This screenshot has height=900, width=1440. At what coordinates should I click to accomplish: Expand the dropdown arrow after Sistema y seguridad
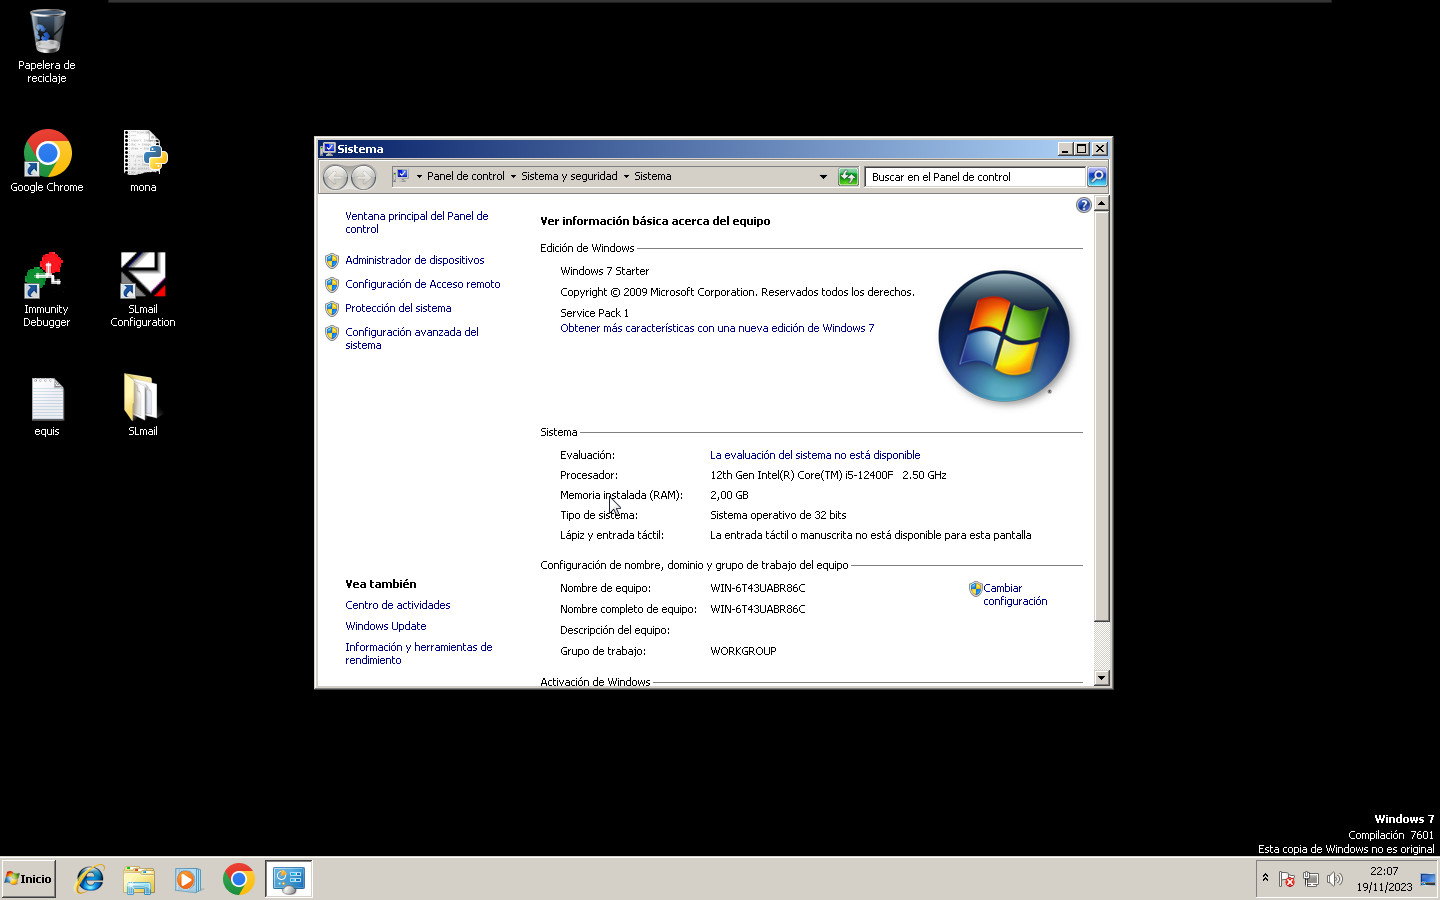click(x=626, y=177)
